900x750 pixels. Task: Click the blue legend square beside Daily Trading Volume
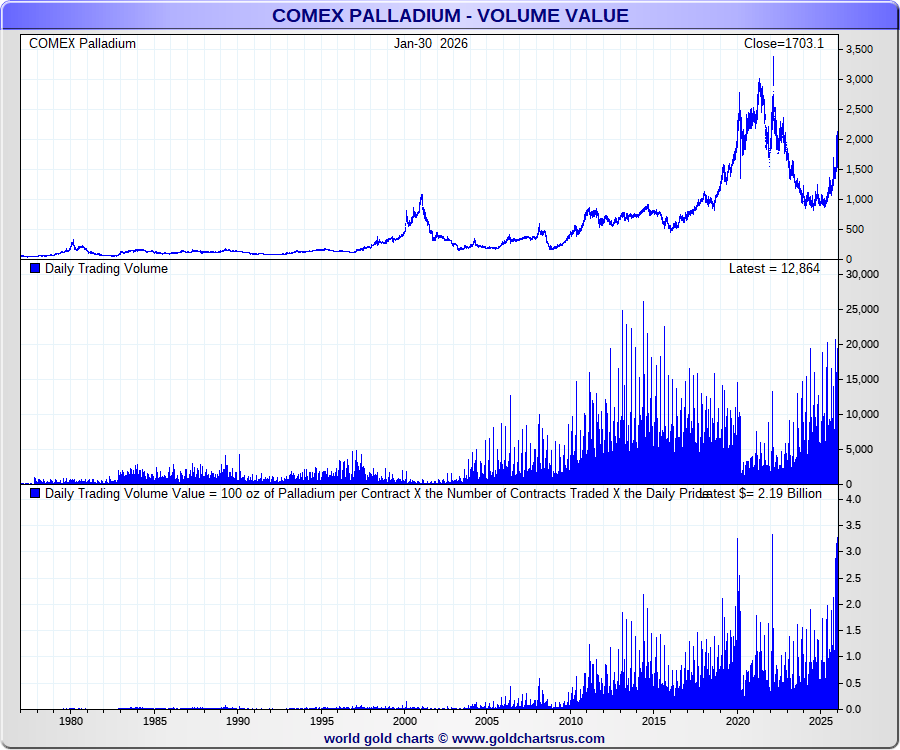click(x=35, y=268)
